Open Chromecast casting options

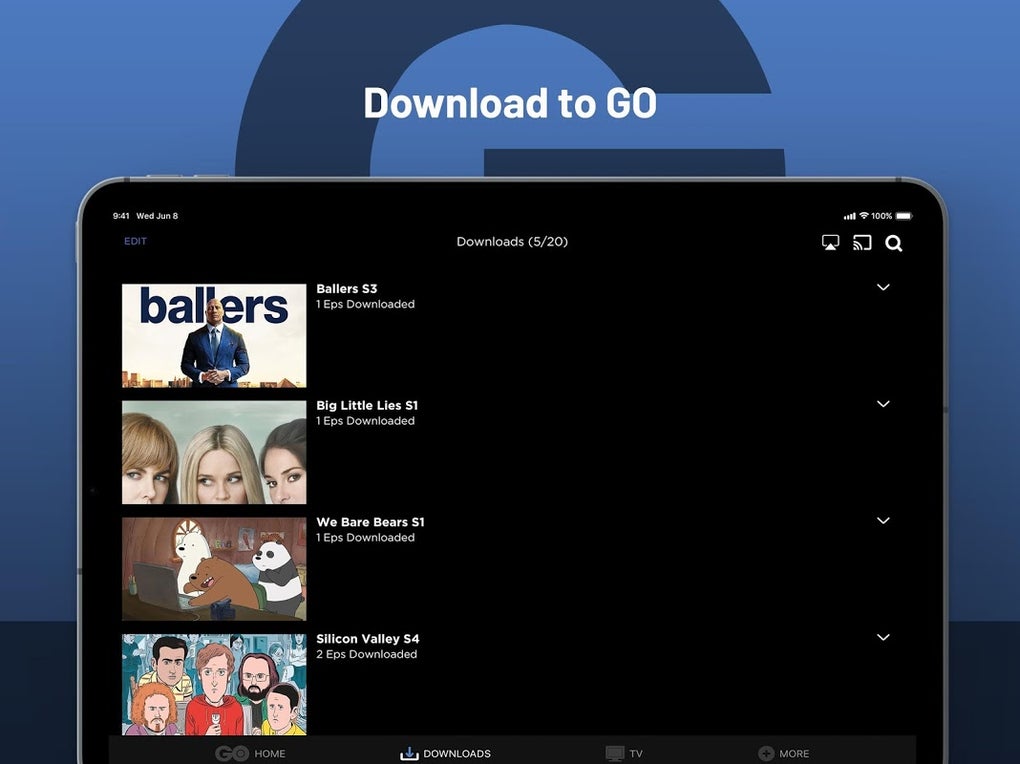click(862, 242)
